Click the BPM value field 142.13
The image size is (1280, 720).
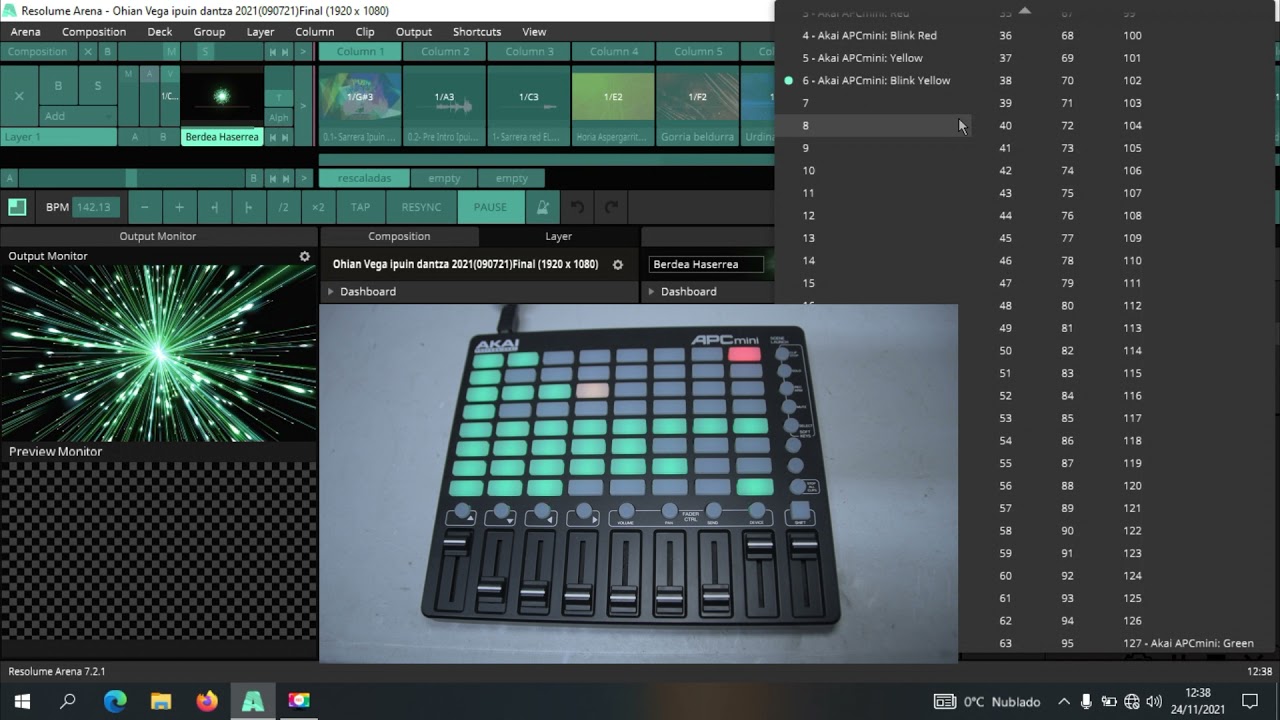[x=96, y=207]
